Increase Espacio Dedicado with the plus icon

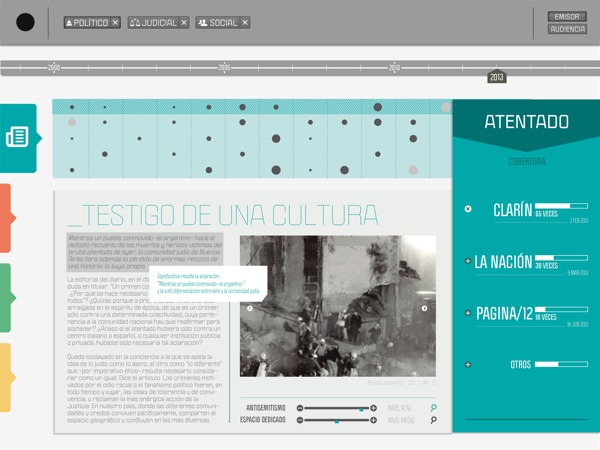click(374, 421)
